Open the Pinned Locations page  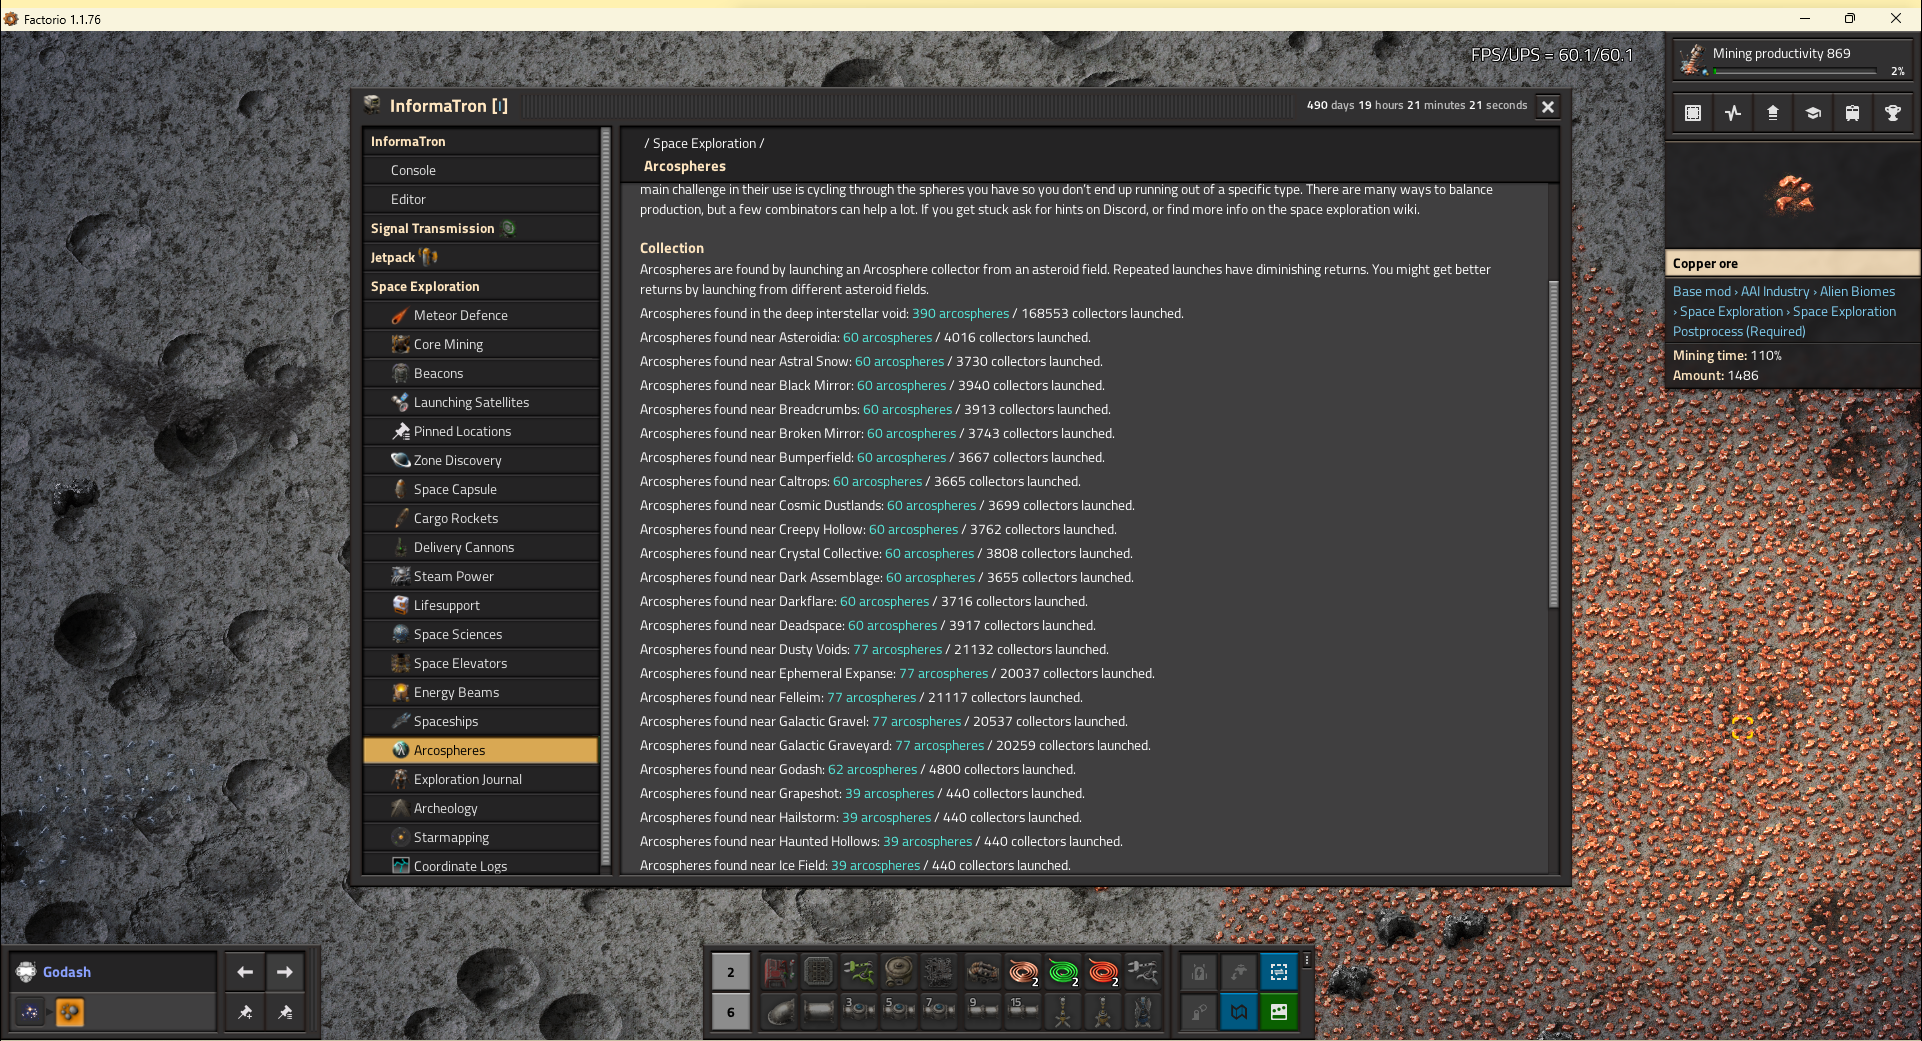click(481, 431)
